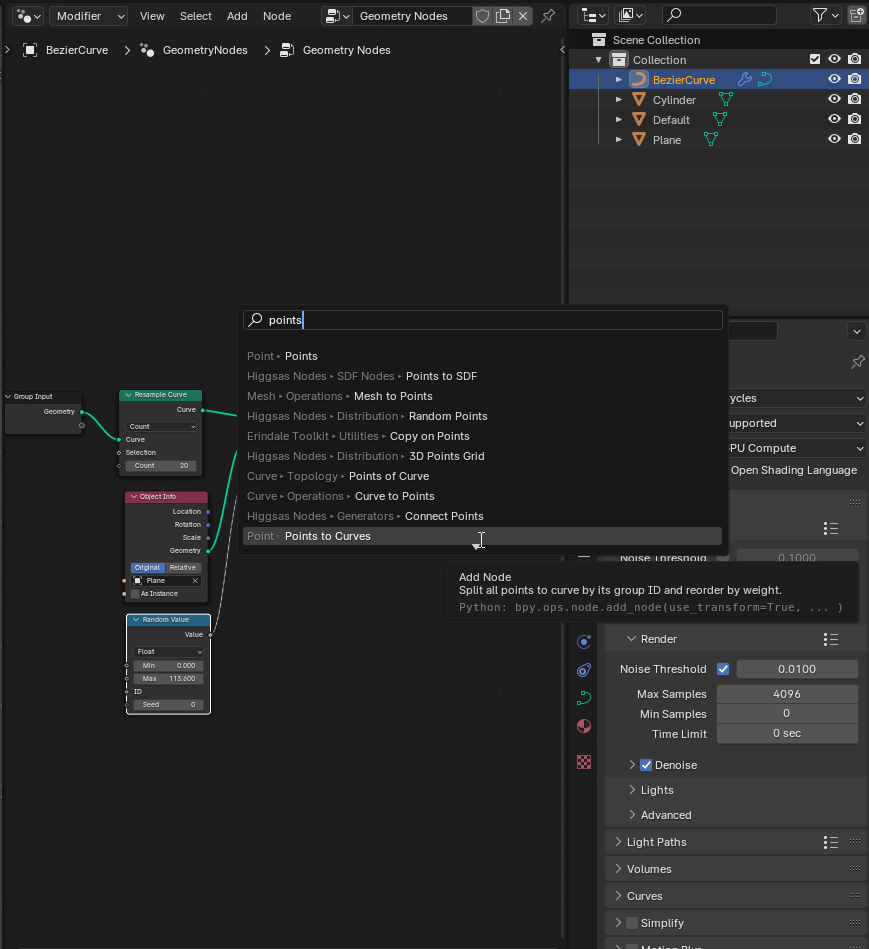Open the View menu
The image size is (869, 949).
pyautogui.click(x=152, y=16)
